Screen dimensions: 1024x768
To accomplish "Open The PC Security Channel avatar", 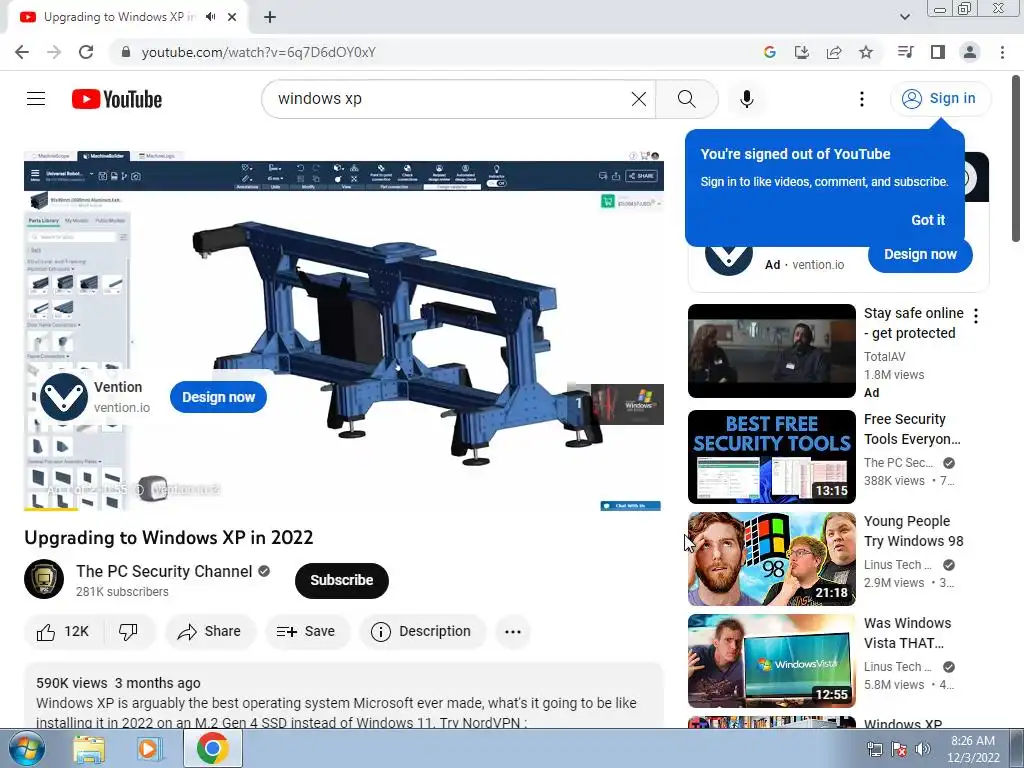I will pos(44,579).
